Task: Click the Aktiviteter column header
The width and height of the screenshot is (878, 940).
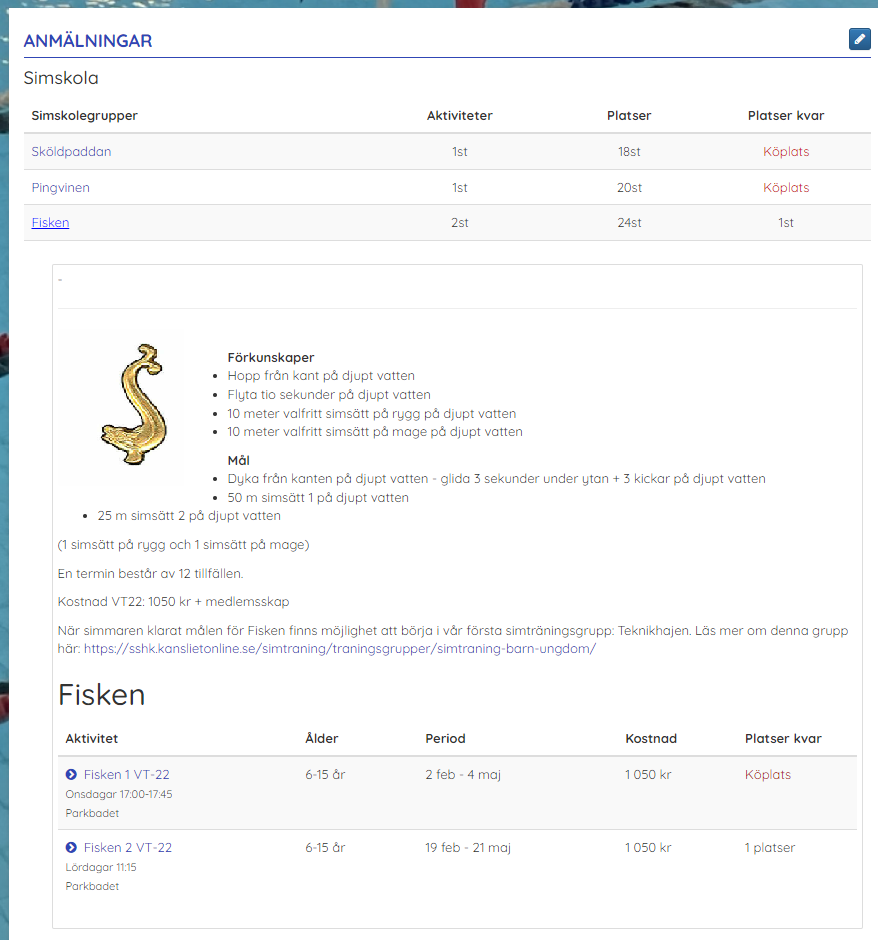Action: (460, 116)
